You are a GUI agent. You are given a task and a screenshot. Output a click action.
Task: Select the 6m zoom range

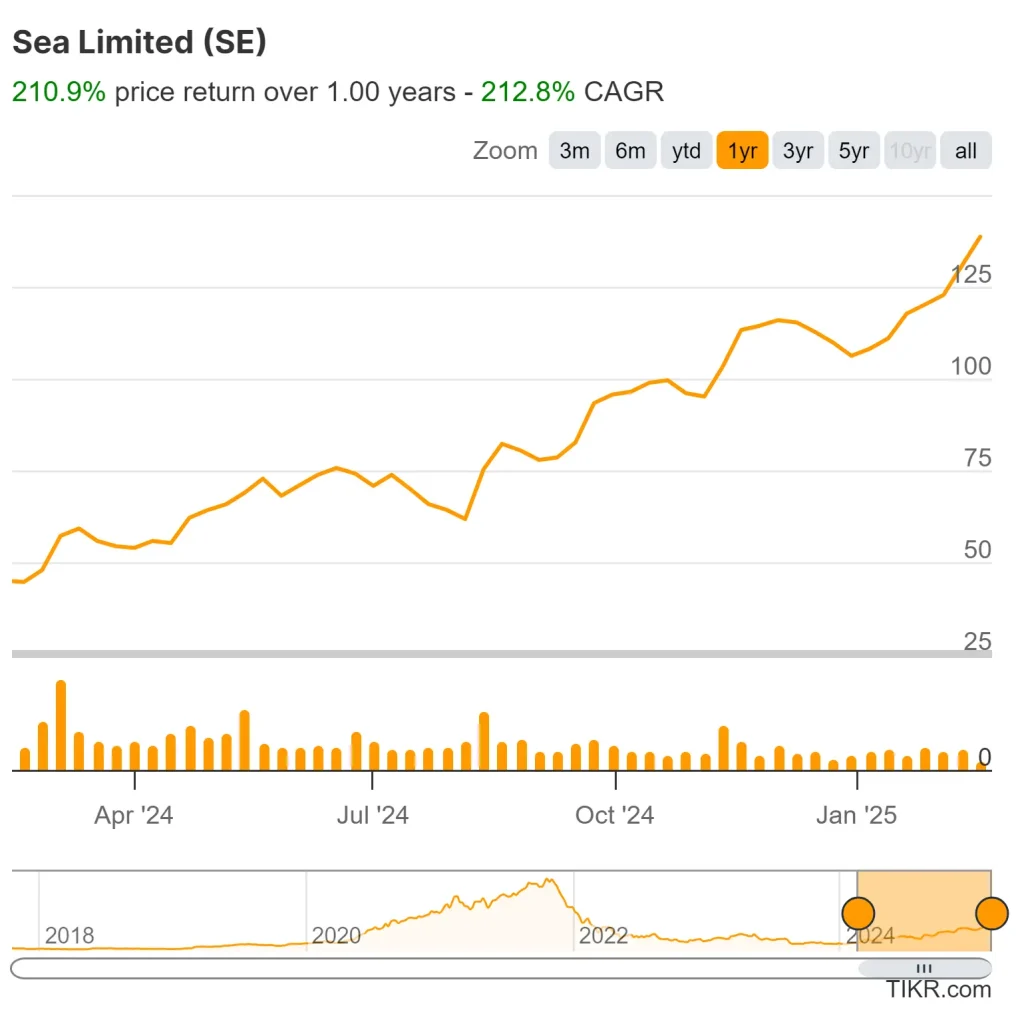tap(630, 150)
